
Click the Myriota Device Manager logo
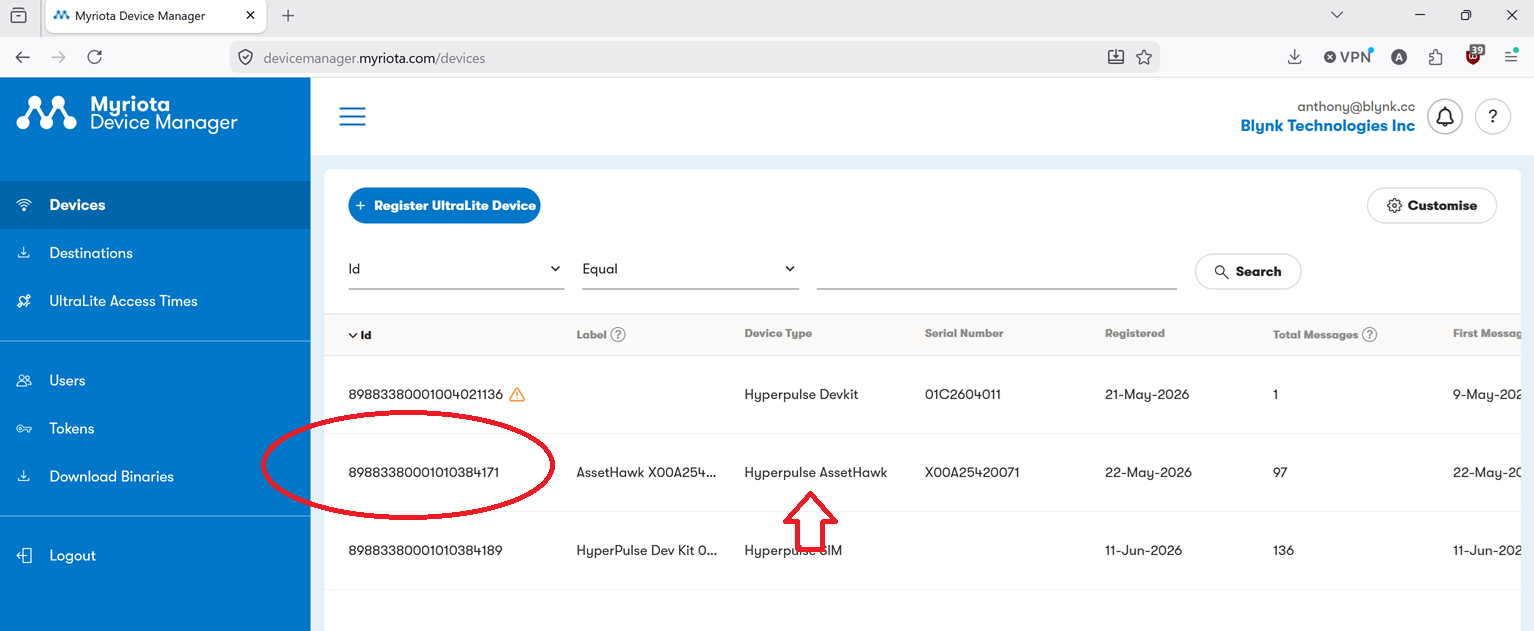pos(127,114)
